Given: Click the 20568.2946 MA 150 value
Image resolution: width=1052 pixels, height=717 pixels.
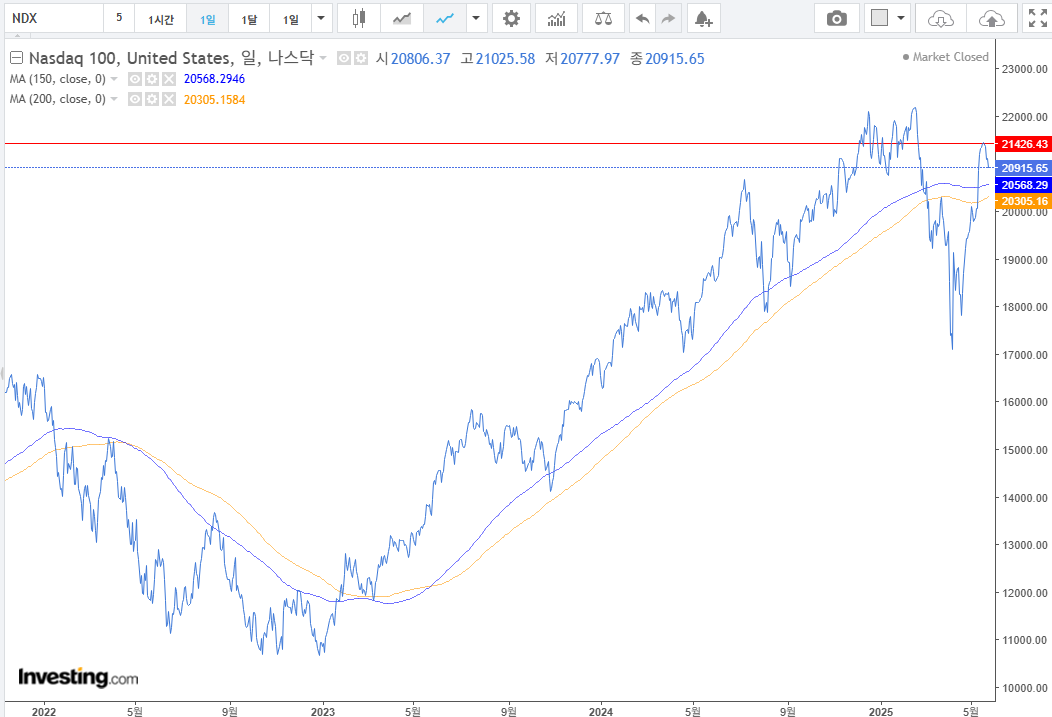Looking at the screenshot, I should click(x=215, y=79).
